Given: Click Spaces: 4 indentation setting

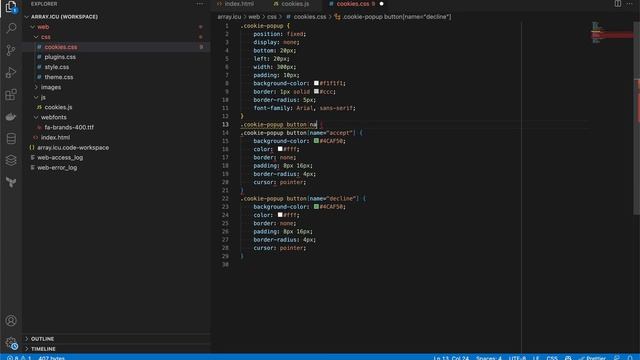Looking at the screenshot, I should point(489,358).
